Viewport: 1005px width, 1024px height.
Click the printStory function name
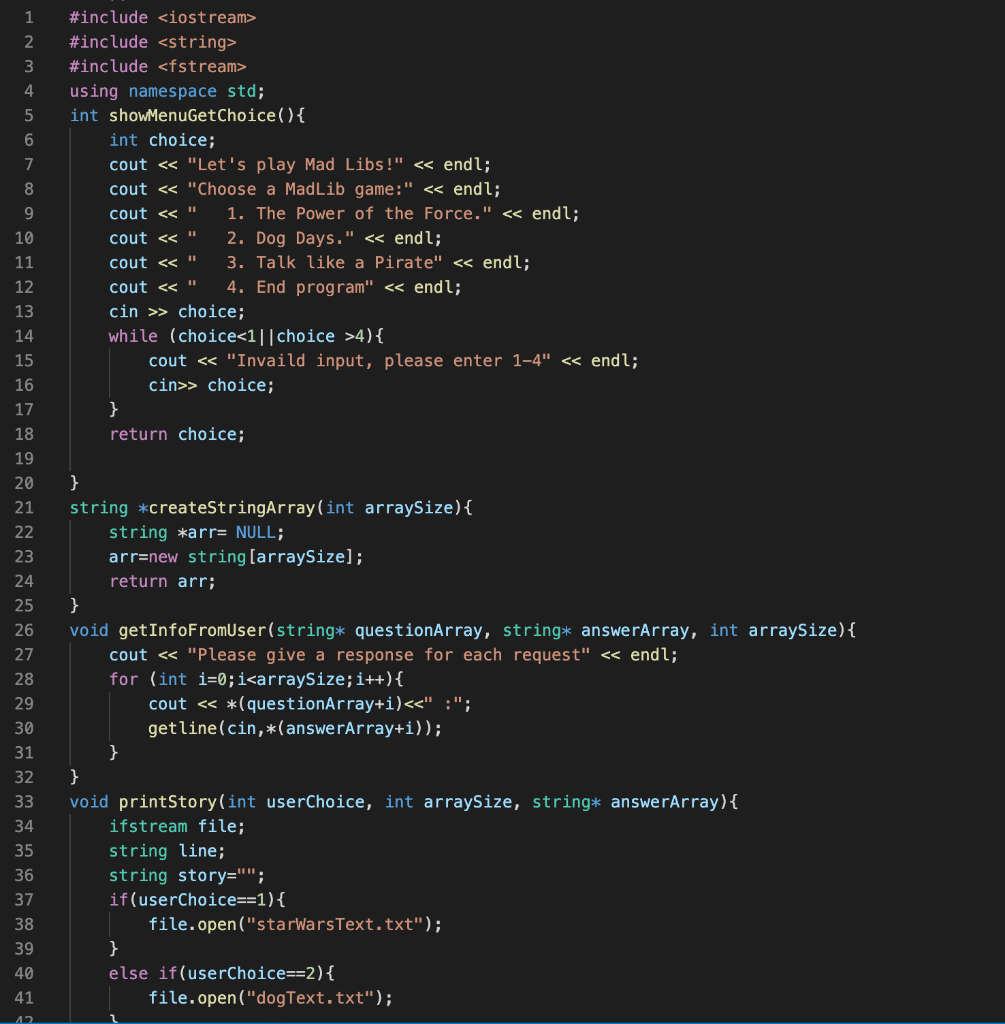click(168, 802)
